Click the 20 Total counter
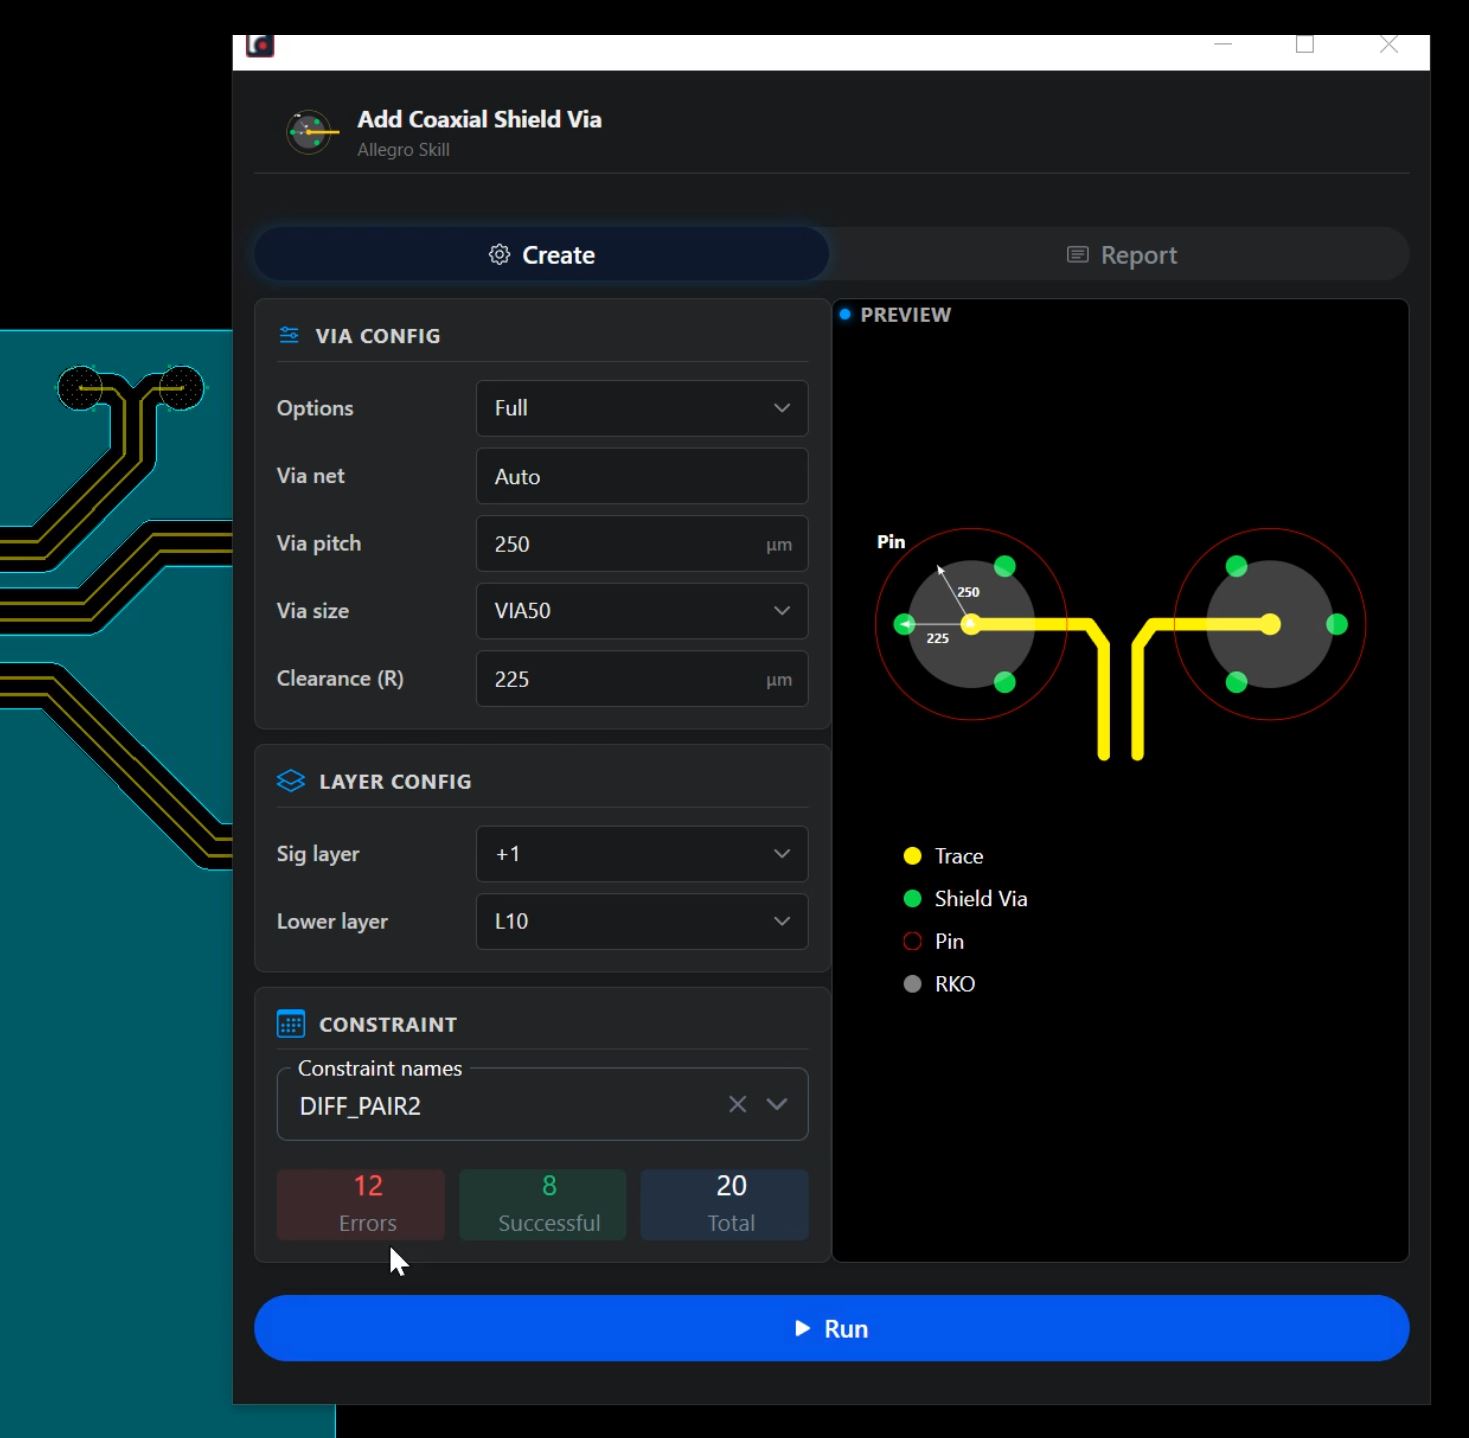The image size is (1469, 1438). tap(725, 1204)
